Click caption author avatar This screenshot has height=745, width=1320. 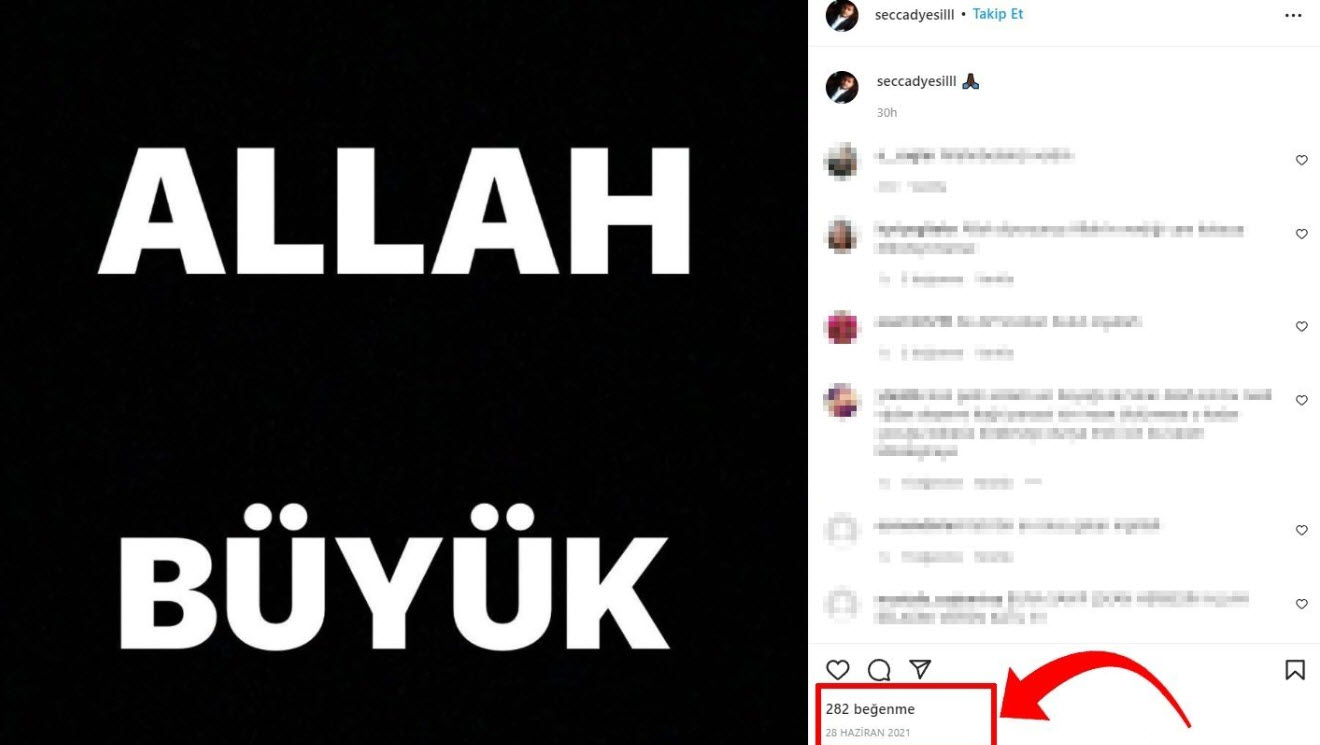[842, 87]
